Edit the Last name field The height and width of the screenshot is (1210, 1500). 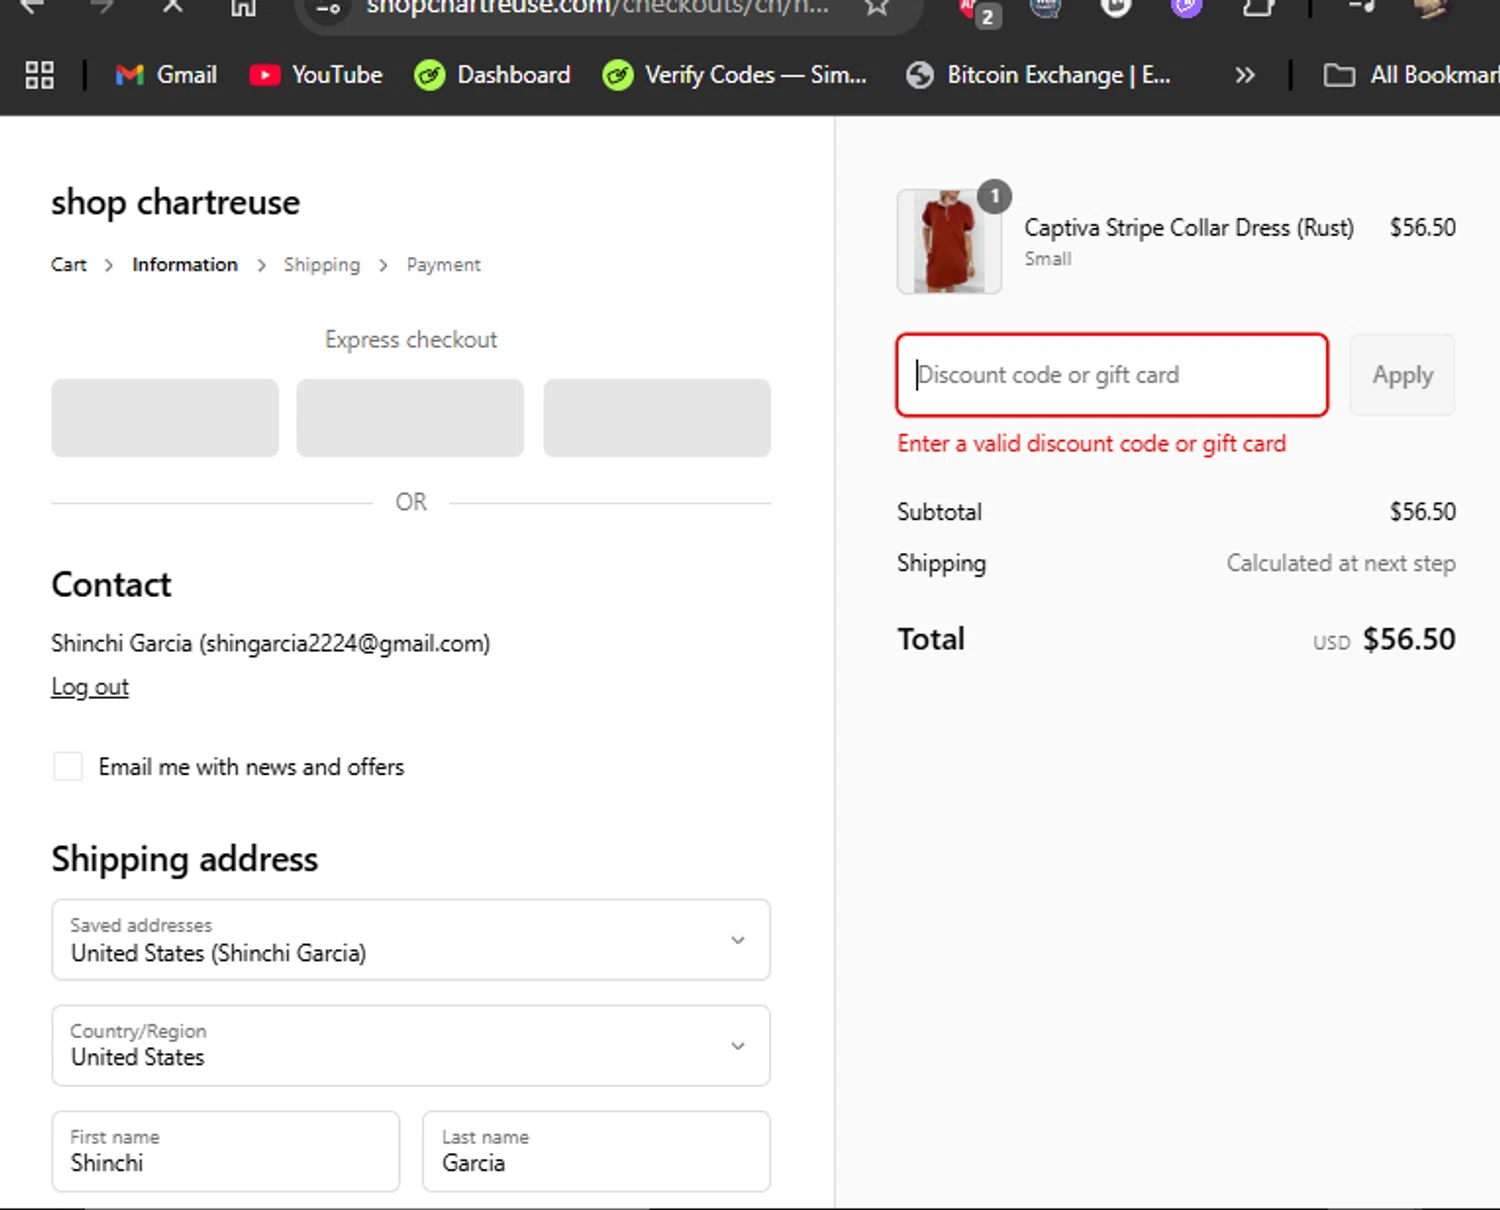click(596, 1152)
